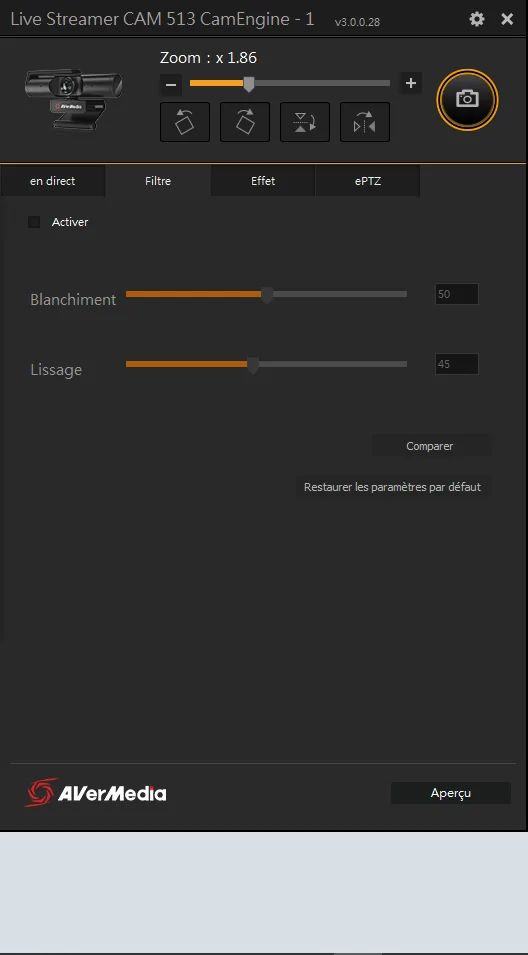The height and width of the screenshot is (955, 528).
Task: Take a snapshot with the camera button
Action: tap(467, 99)
